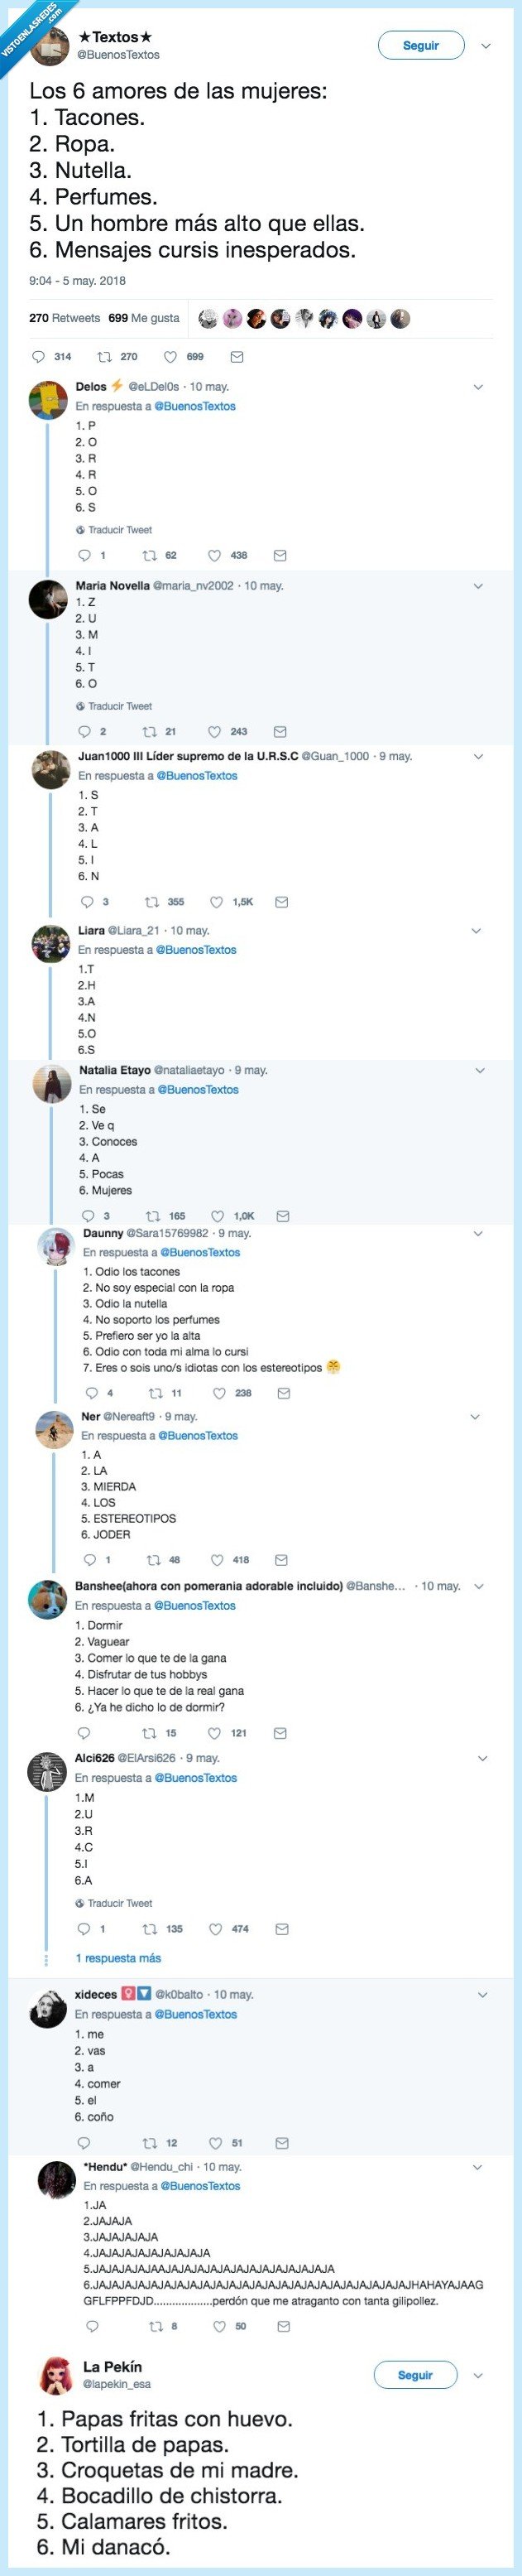
Task: Follow @BuenosTextos with the Seguir button
Action: coord(421,45)
